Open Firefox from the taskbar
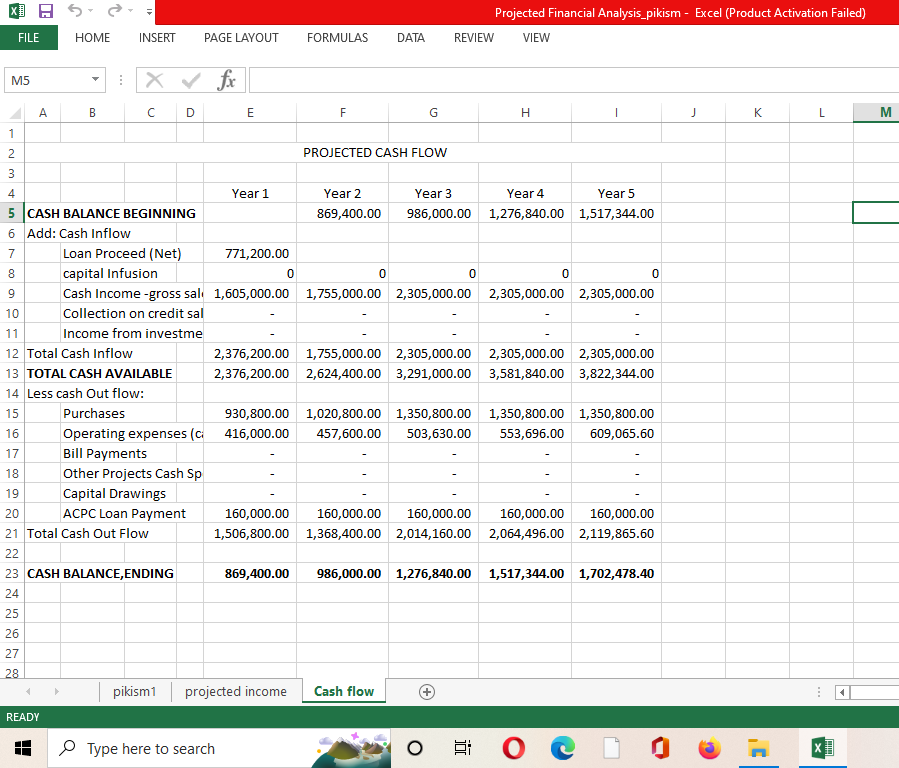Image resolution: width=899 pixels, height=768 pixels. [709, 748]
